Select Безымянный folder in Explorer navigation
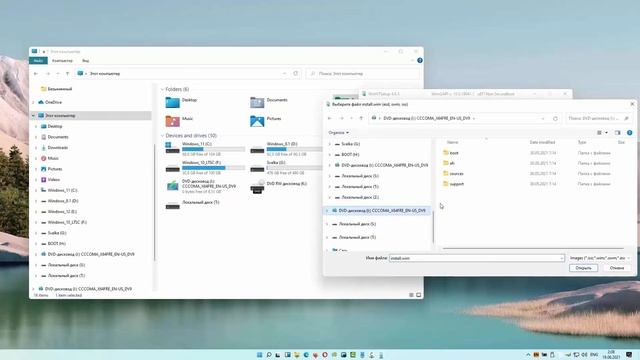 [56, 89]
